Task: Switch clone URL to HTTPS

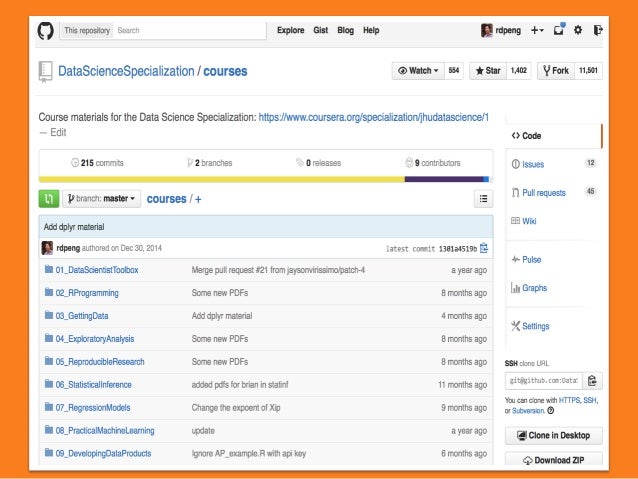Action: (x=569, y=400)
